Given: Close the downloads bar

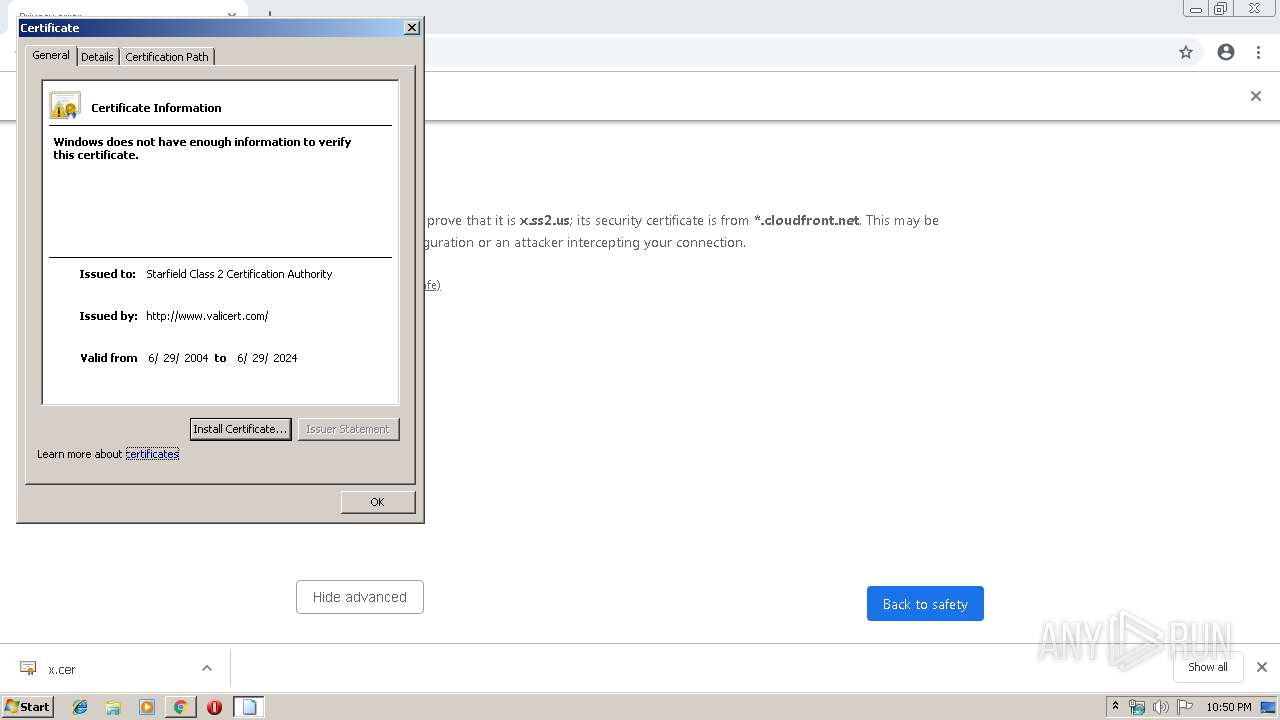Looking at the screenshot, I should point(1262,667).
